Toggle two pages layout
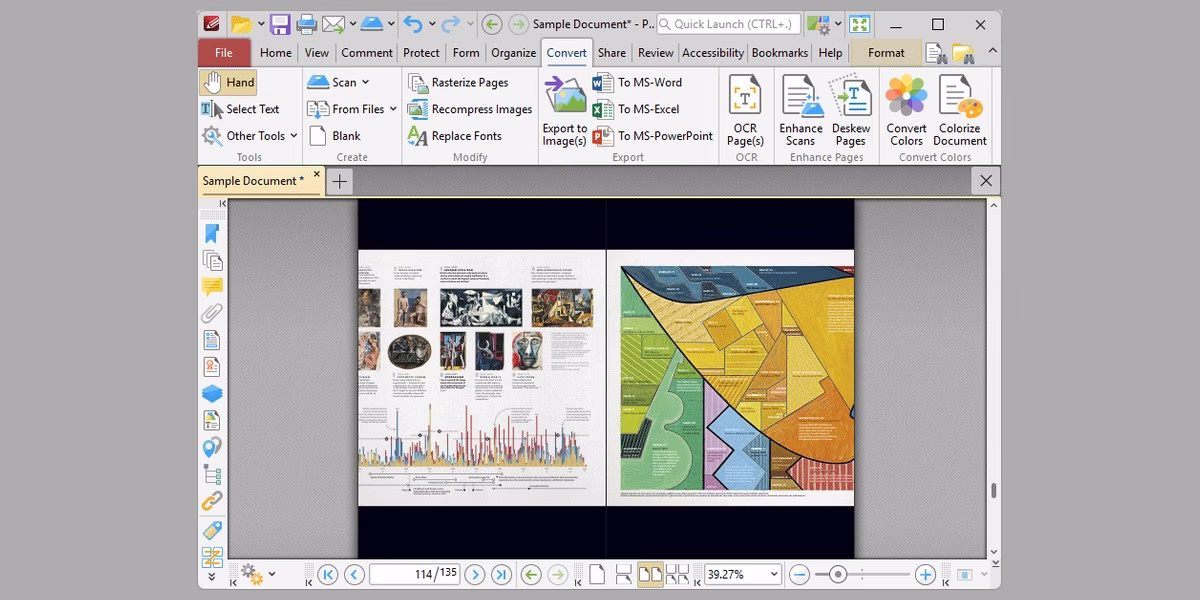Image resolution: width=1200 pixels, height=600 pixels. click(x=650, y=574)
